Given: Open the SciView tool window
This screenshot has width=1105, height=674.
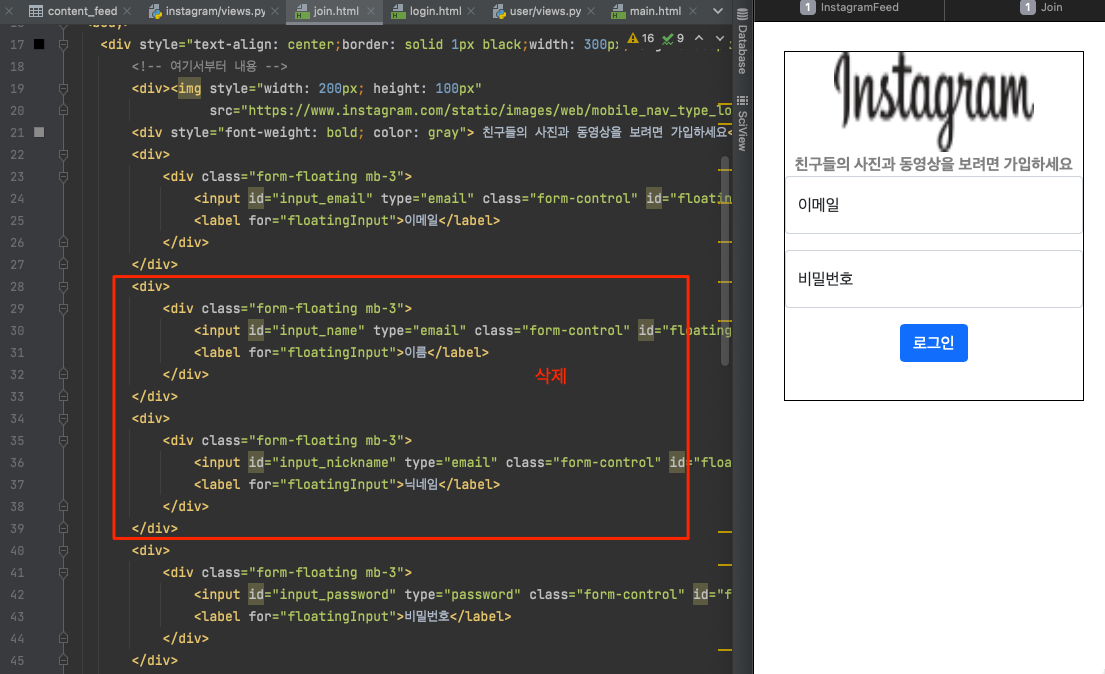Looking at the screenshot, I should (x=742, y=123).
